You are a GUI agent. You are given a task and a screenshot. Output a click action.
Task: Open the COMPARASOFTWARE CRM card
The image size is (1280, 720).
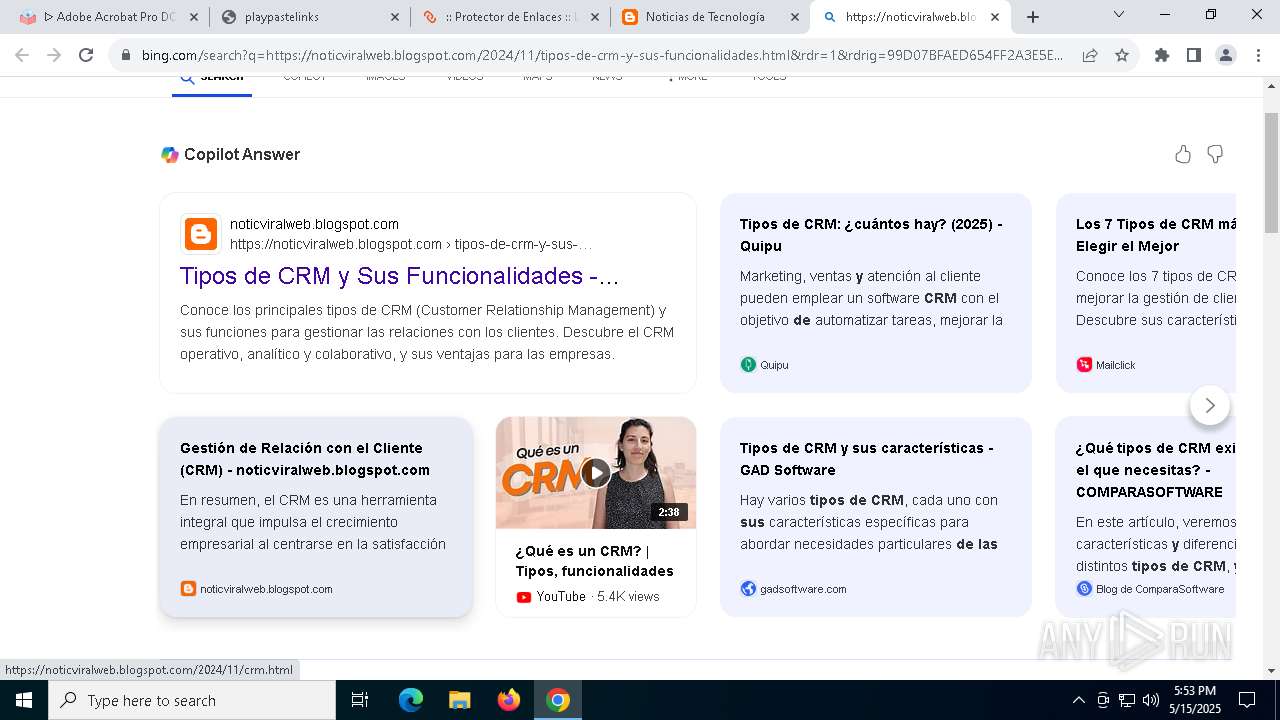tap(1146, 517)
